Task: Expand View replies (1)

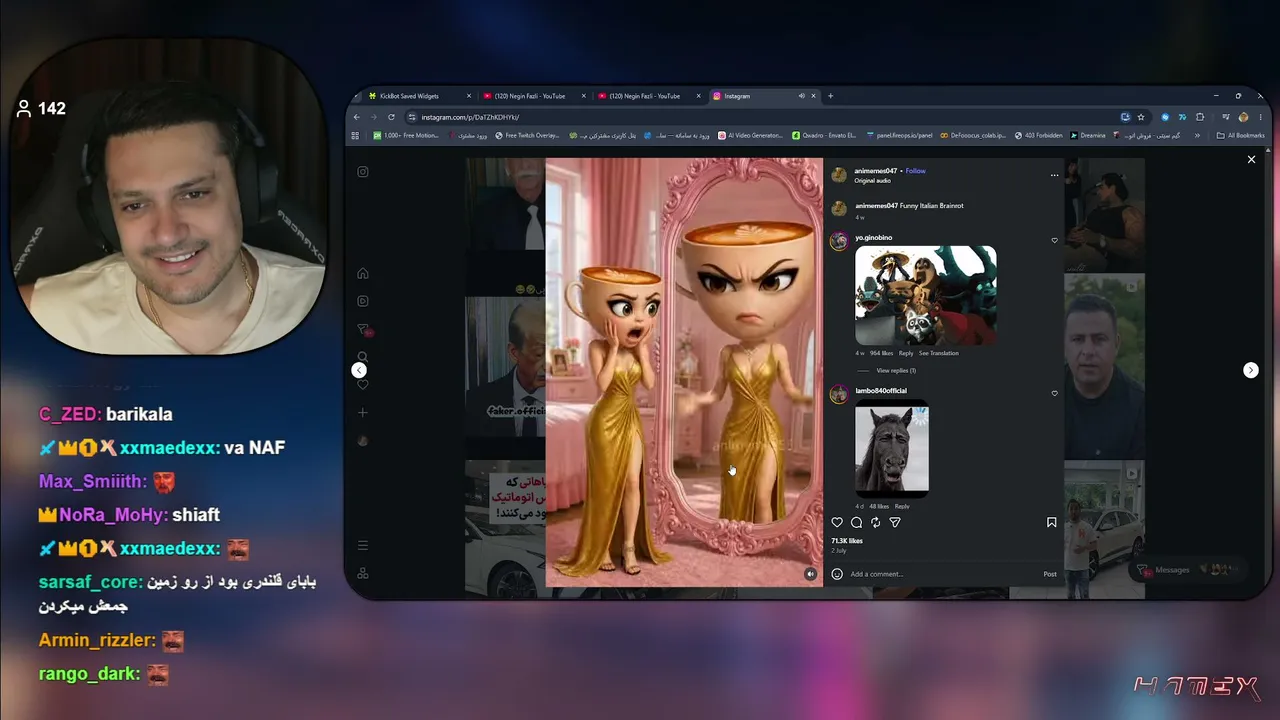Action: [896, 371]
